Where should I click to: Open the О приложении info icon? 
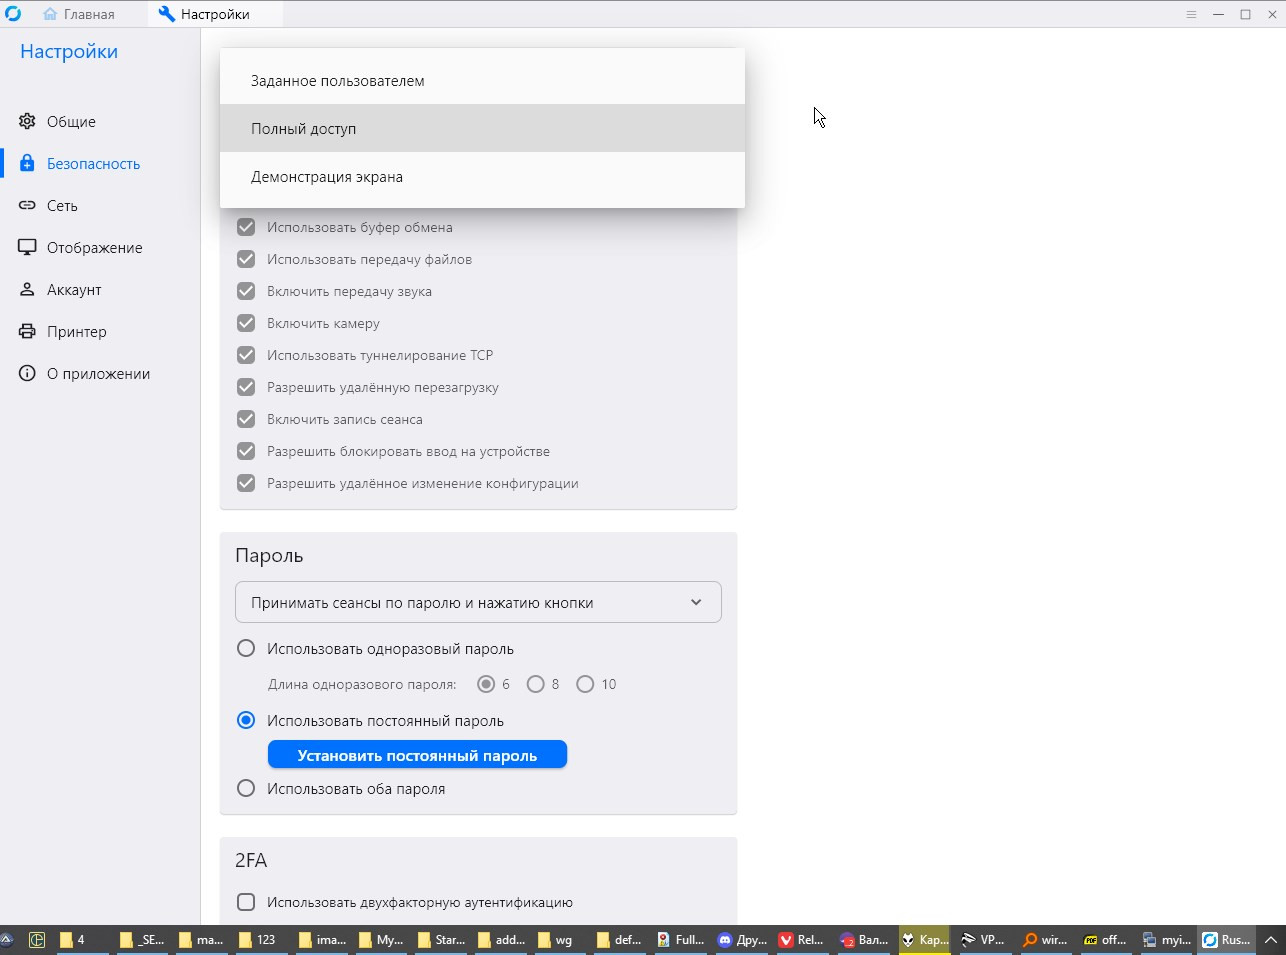pyautogui.click(x=27, y=374)
